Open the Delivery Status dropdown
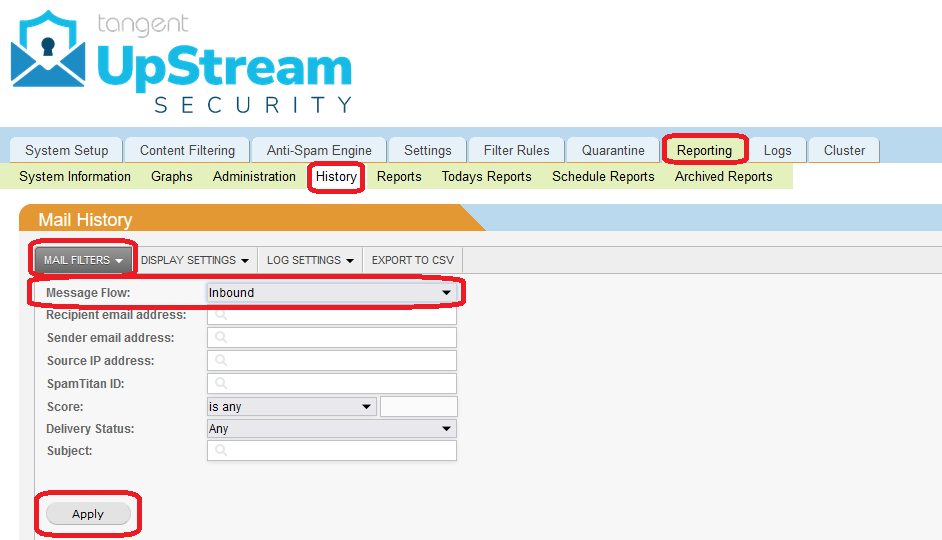This screenshot has width=942, height=540. click(331, 429)
